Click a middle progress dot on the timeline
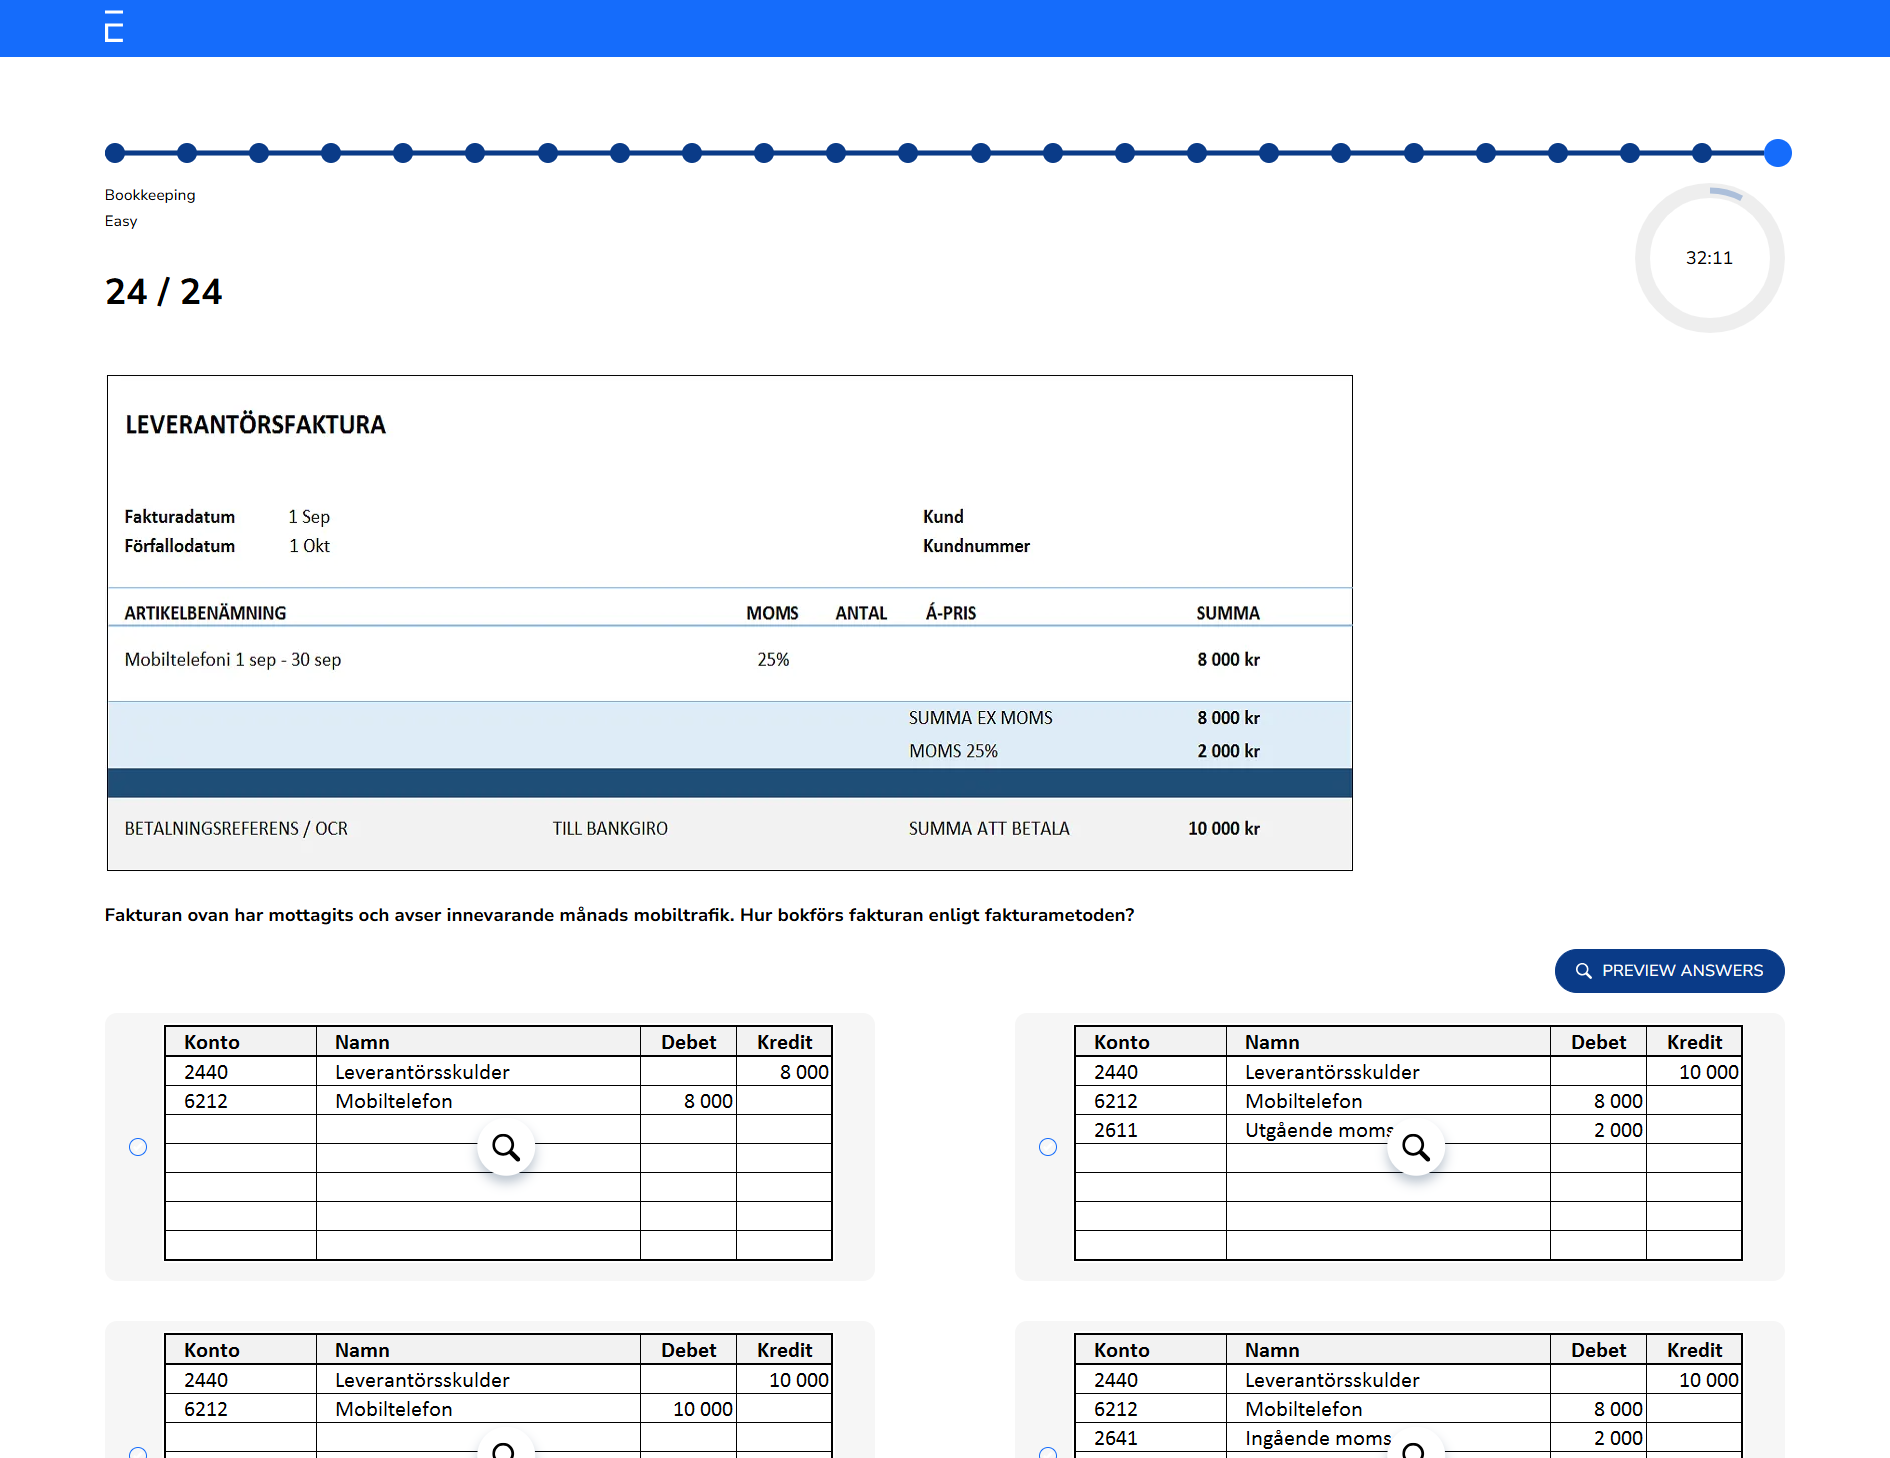 (908, 153)
